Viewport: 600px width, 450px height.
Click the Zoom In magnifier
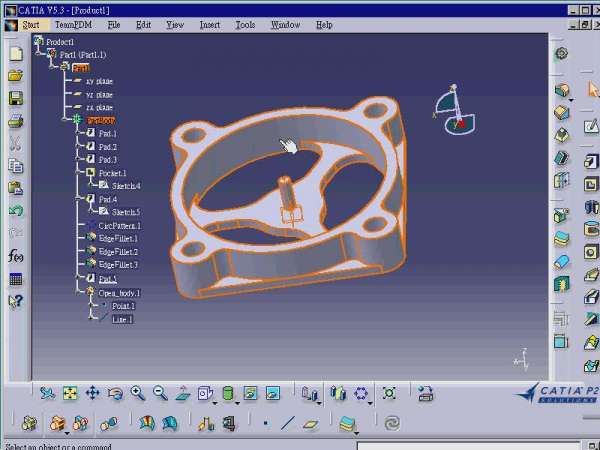pos(137,393)
